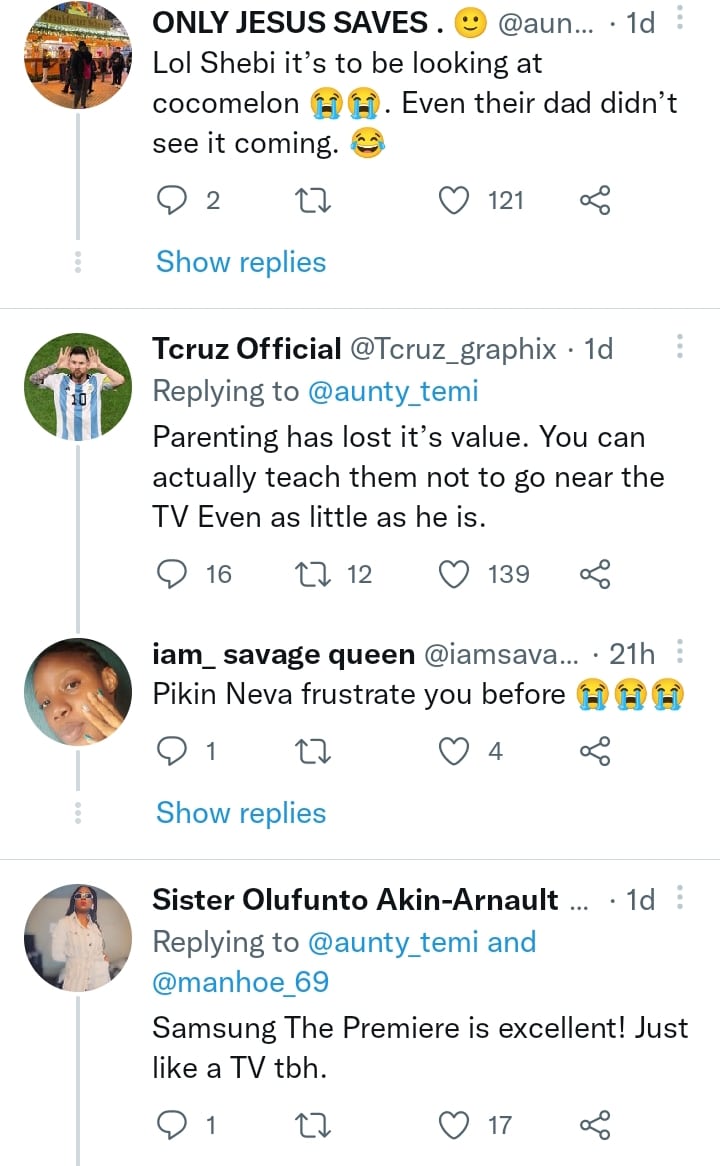Show replies under the cocomelon tweet

click(x=241, y=262)
